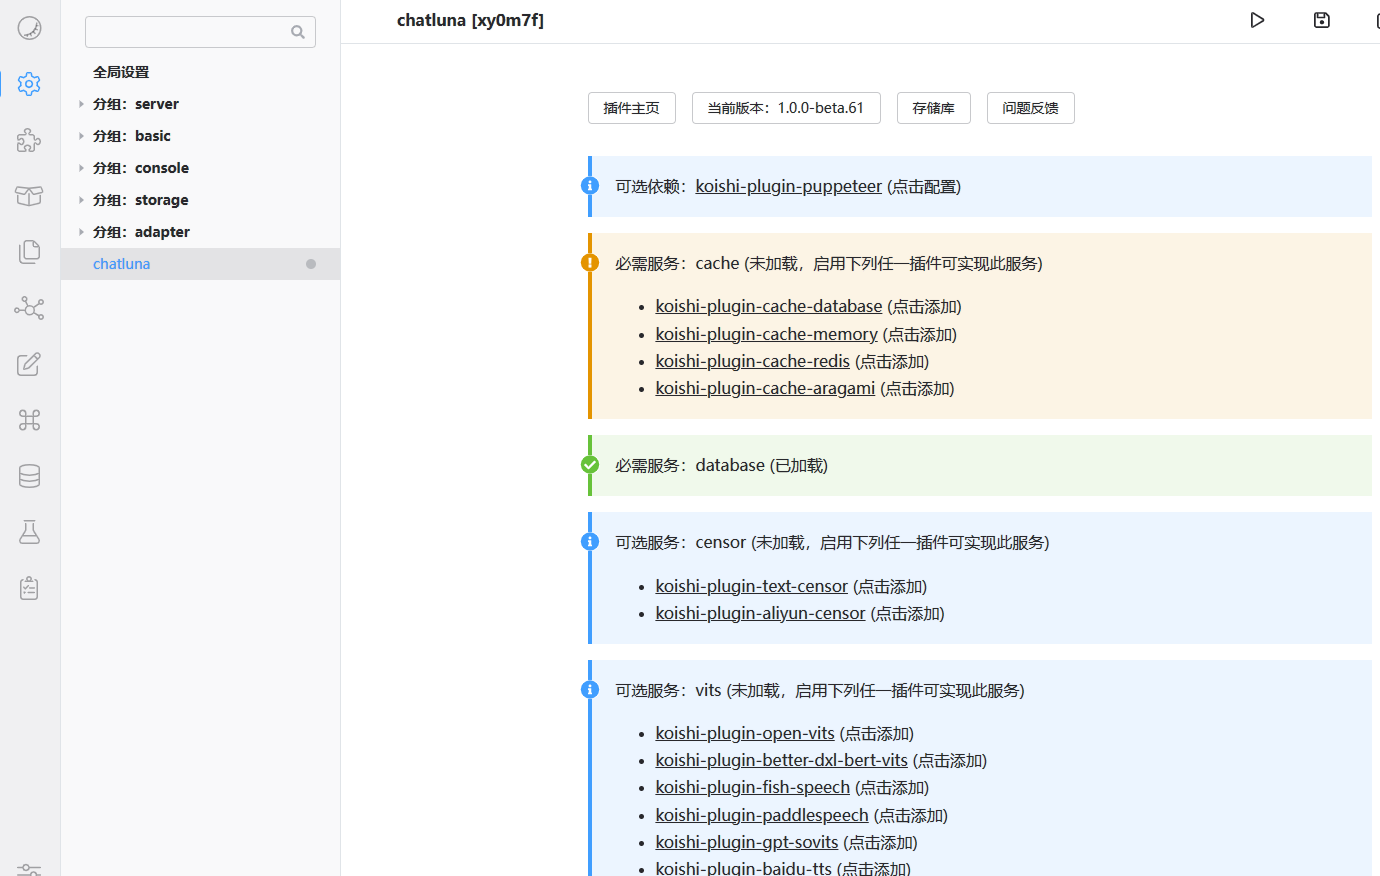Image resolution: width=1380 pixels, height=876 pixels.
Task: Open the database panel icon
Action: (28, 476)
